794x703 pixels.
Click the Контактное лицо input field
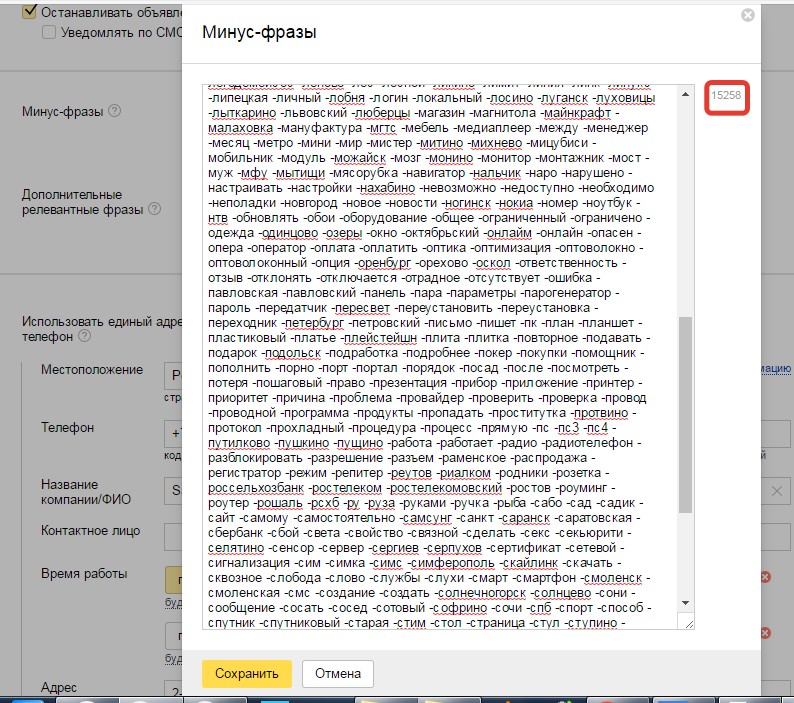point(173,536)
